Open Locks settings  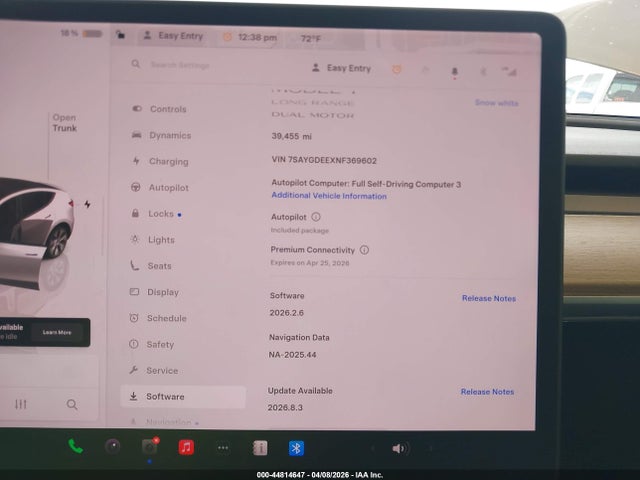point(155,213)
